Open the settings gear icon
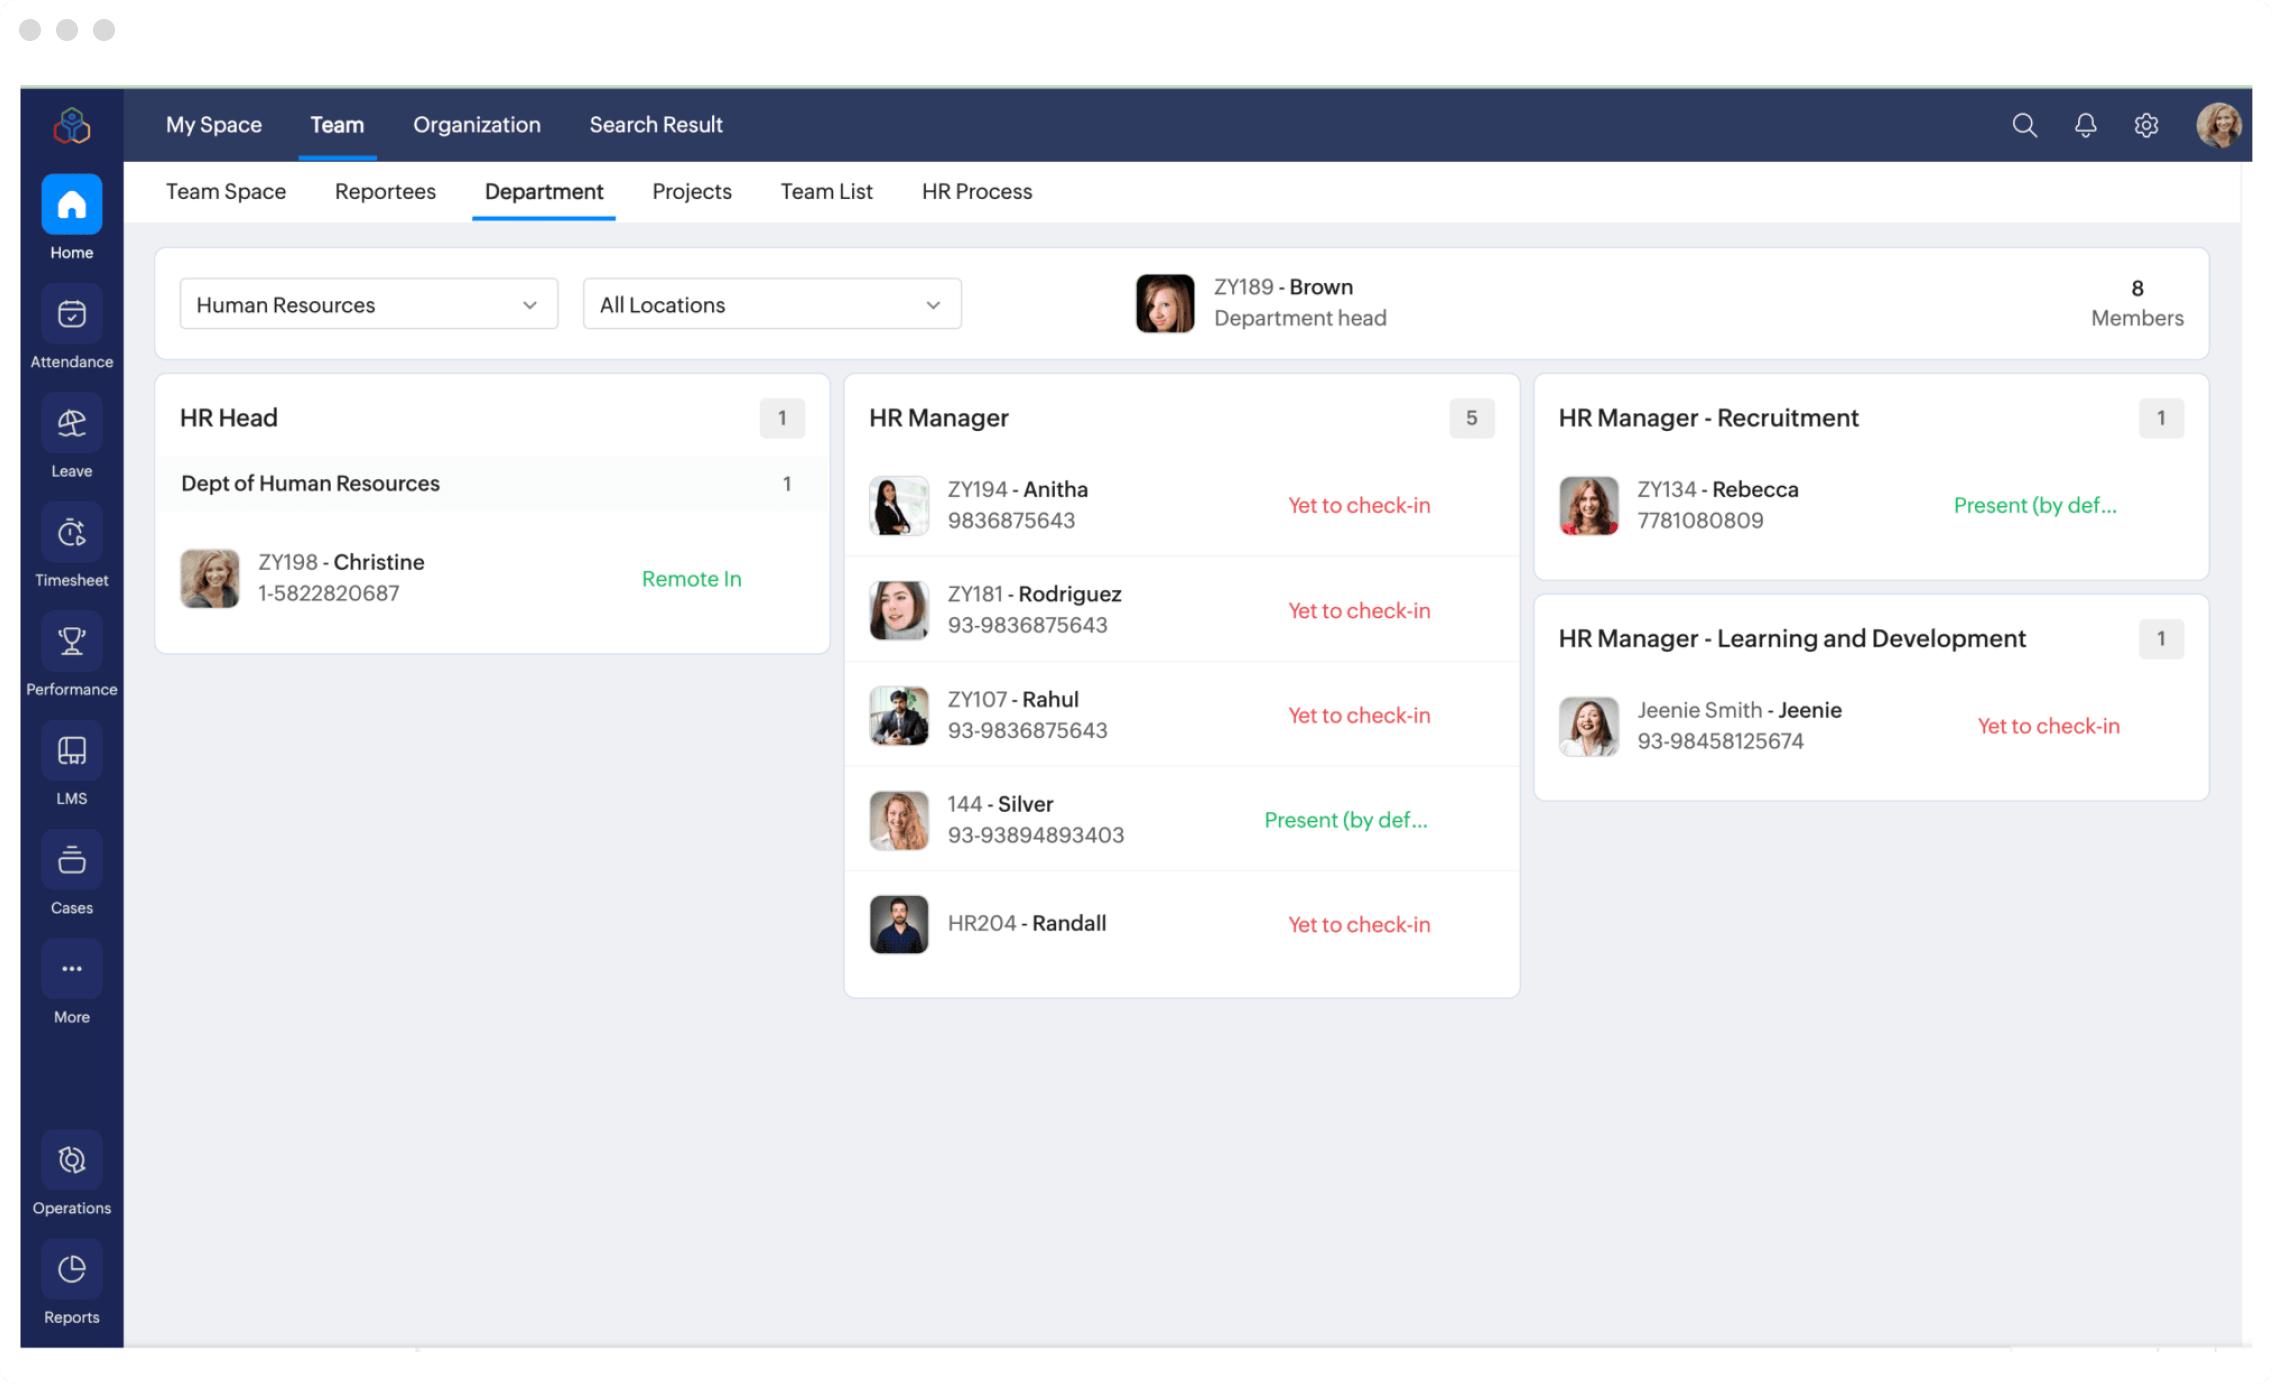Image resolution: width=2272 pixels, height=1384 pixels. (x=2146, y=125)
